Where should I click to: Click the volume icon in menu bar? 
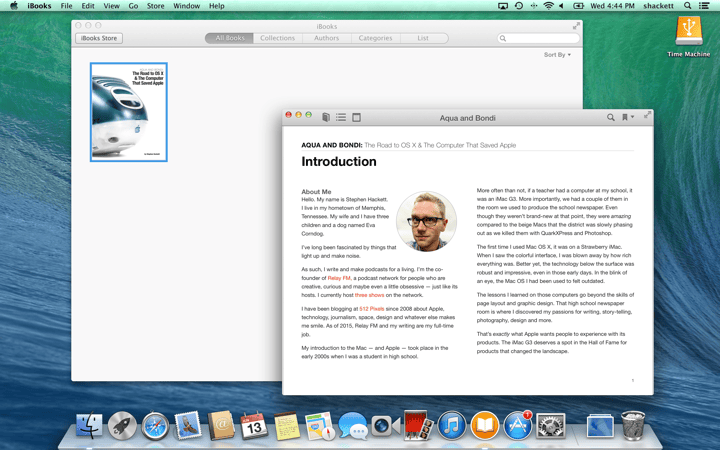(x=561, y=6)
